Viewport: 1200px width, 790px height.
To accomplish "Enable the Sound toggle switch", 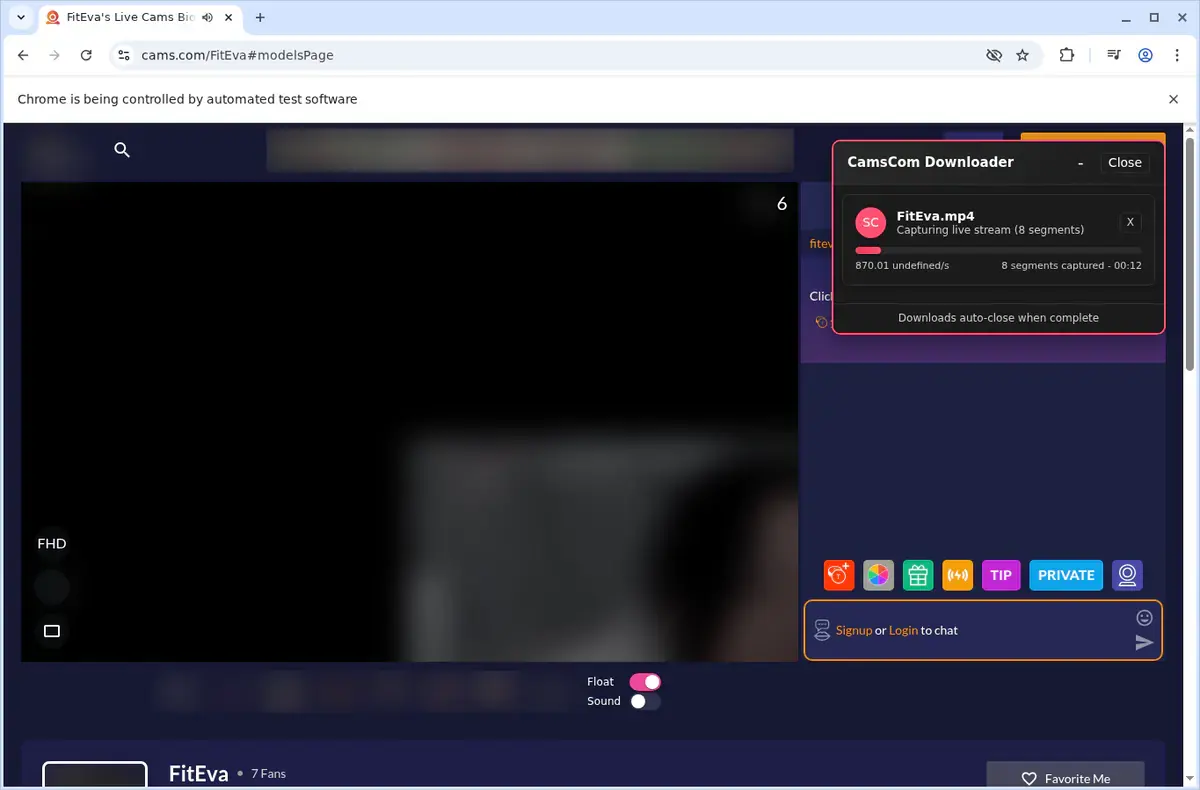I will click(x=645, y=701).
